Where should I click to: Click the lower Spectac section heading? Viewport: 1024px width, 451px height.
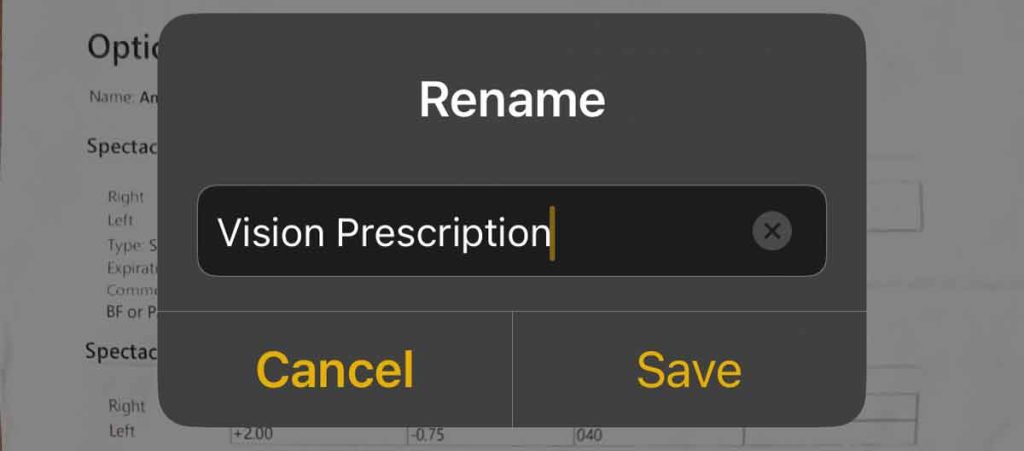click(x=121, y=351)
